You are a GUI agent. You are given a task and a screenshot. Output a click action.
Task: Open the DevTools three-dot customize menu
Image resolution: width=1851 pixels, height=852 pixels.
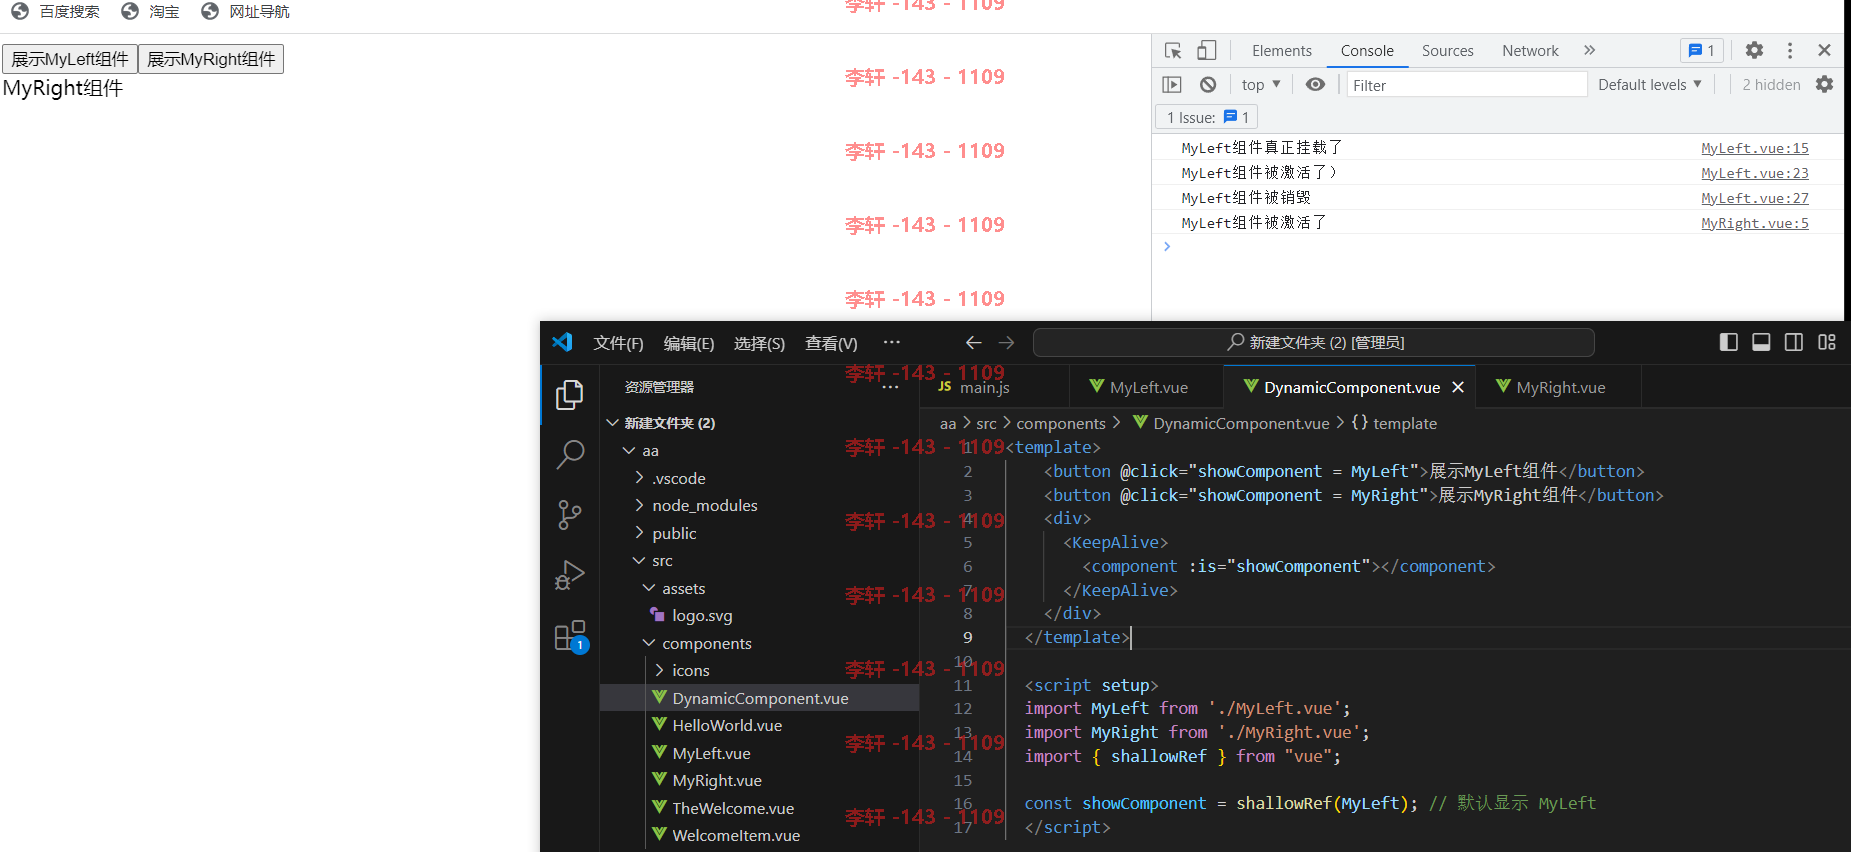click(x=1790, y=50)
